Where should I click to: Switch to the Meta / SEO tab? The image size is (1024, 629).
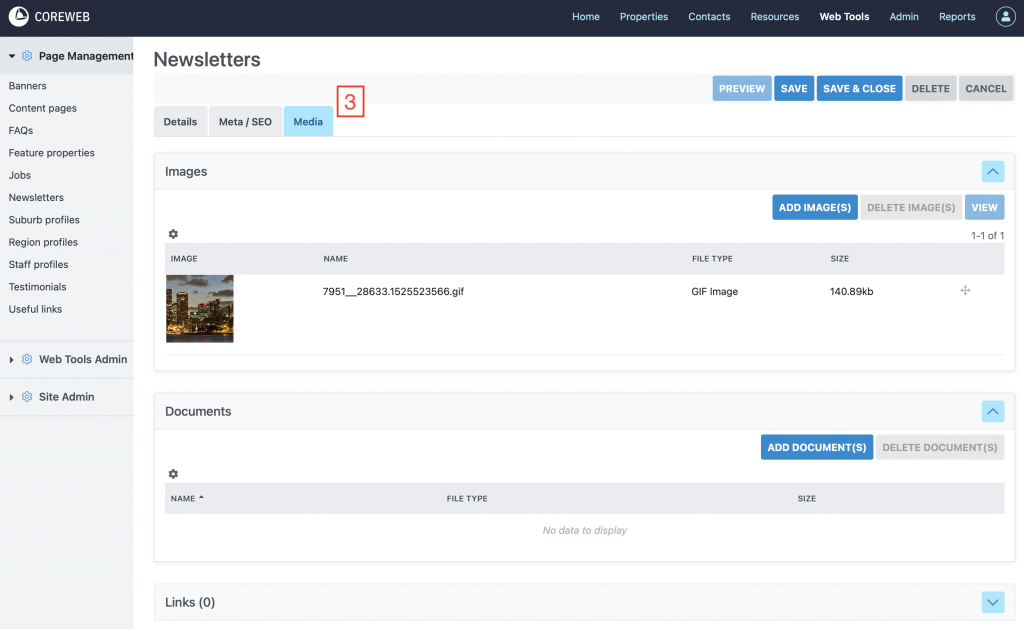[245, 122]
